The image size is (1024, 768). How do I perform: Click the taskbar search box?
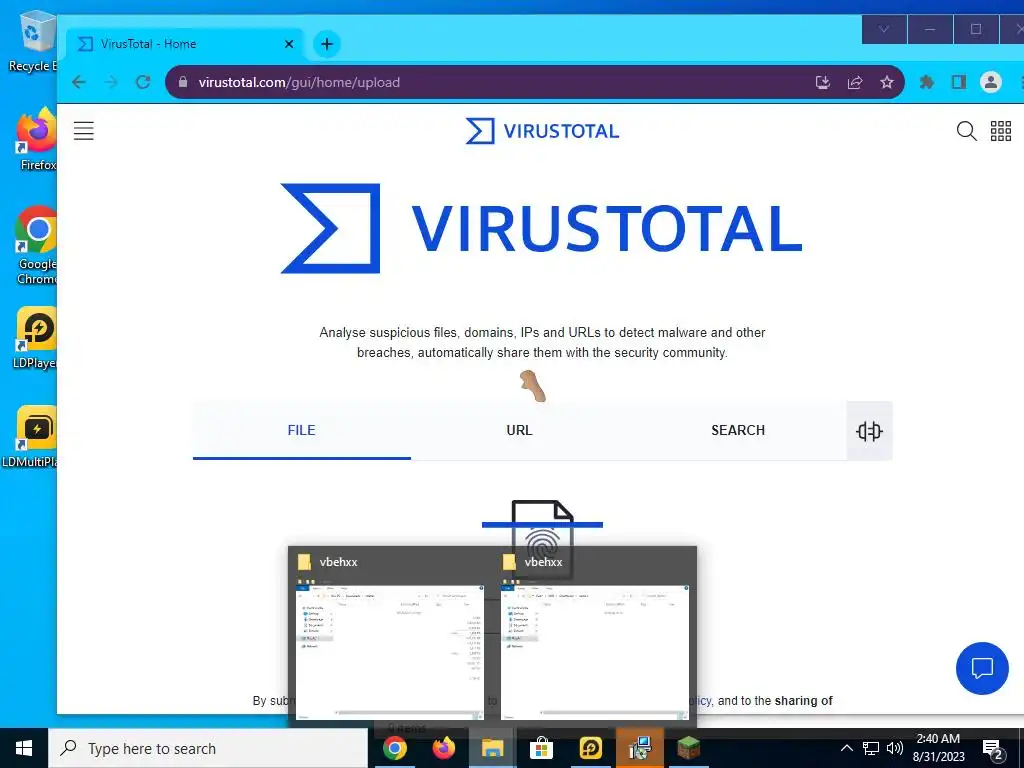[208, 748]
